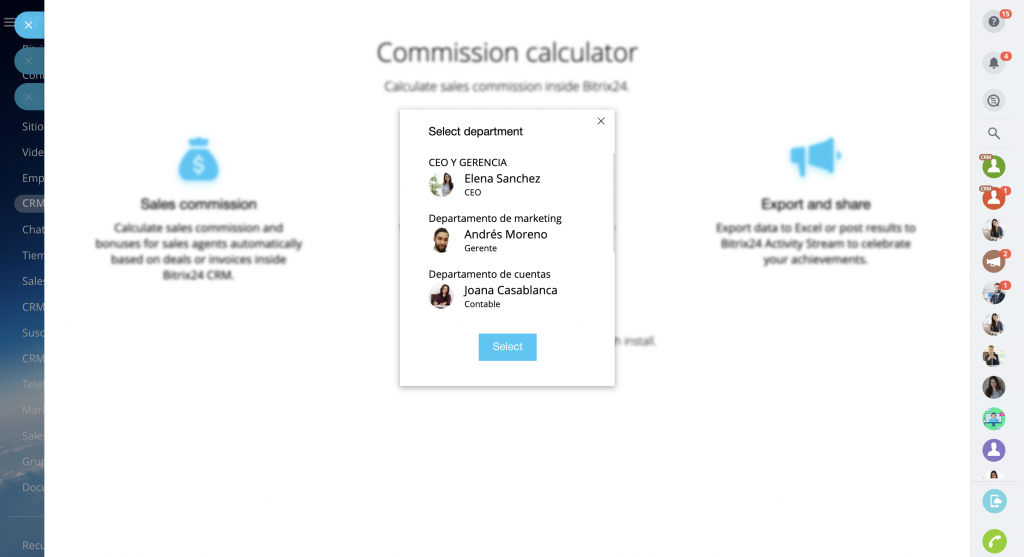This screenshot has width=1024, height=557.
Task: Click the blue Select button
Action: pos(507,347)
